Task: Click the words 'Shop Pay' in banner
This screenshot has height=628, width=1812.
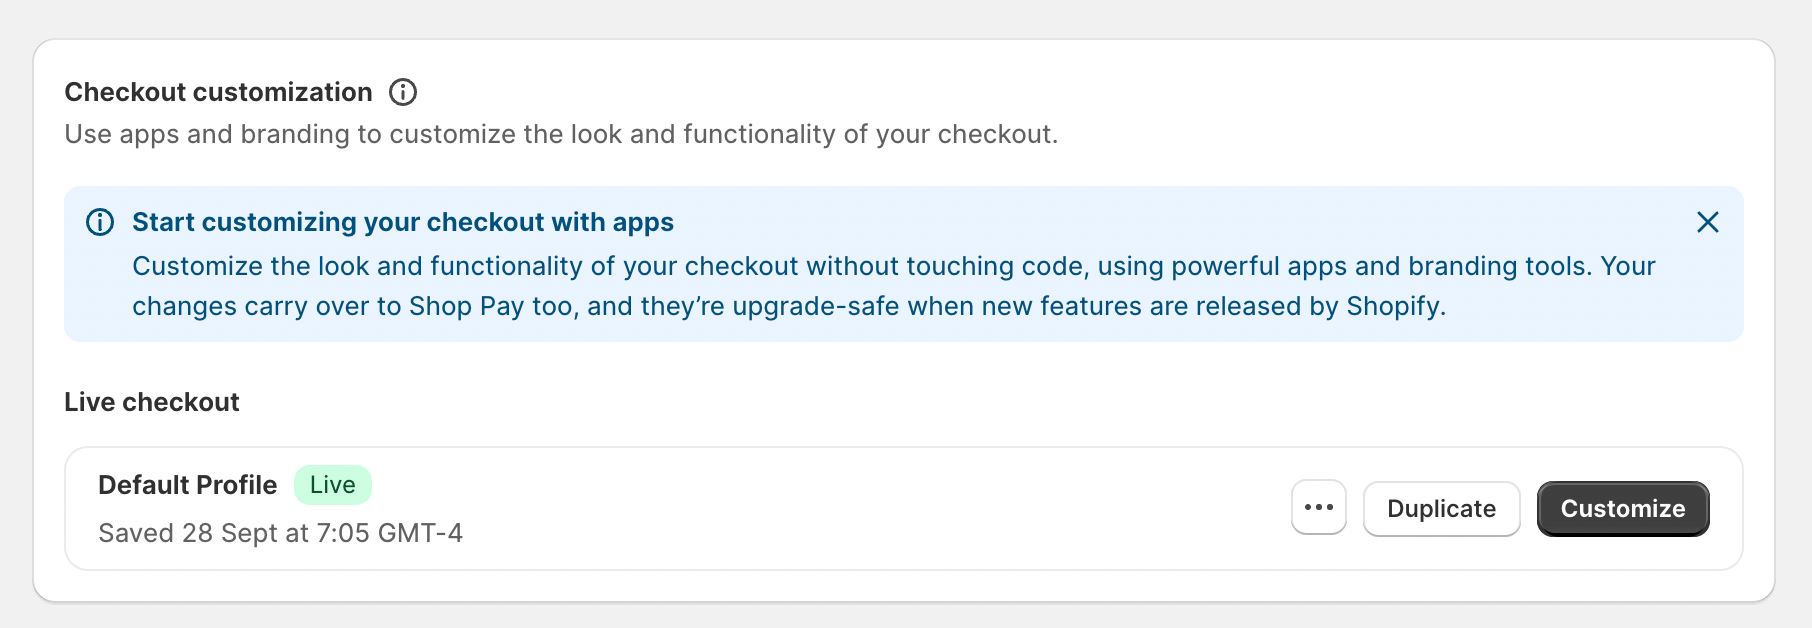Action: pos(466,306)
